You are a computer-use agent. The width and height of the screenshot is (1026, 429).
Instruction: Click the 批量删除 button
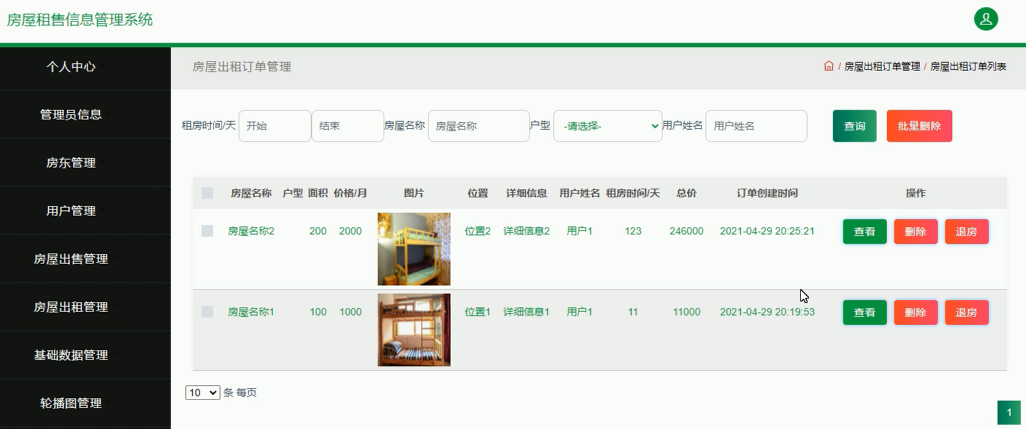point(919,126)
